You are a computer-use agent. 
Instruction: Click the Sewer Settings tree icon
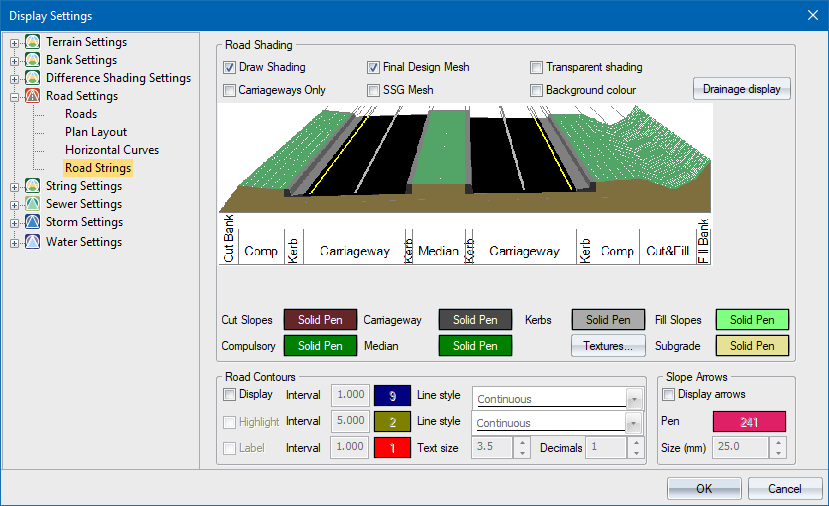[33, 204]
